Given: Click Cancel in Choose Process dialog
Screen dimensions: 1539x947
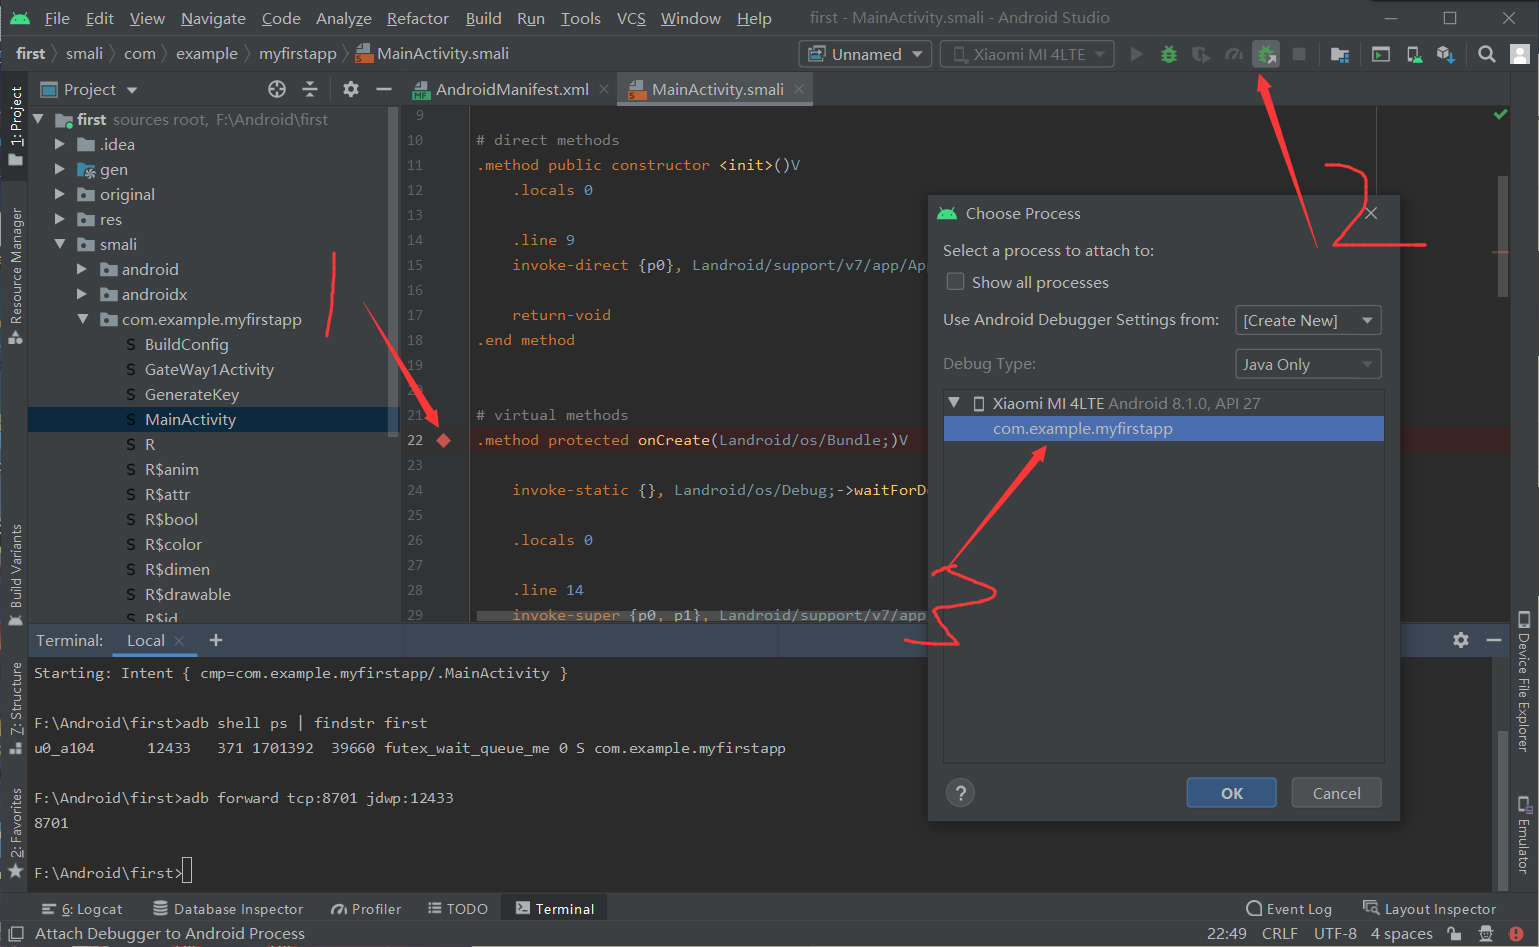Looking at the screenshot, I should (x=1336, y=793).
